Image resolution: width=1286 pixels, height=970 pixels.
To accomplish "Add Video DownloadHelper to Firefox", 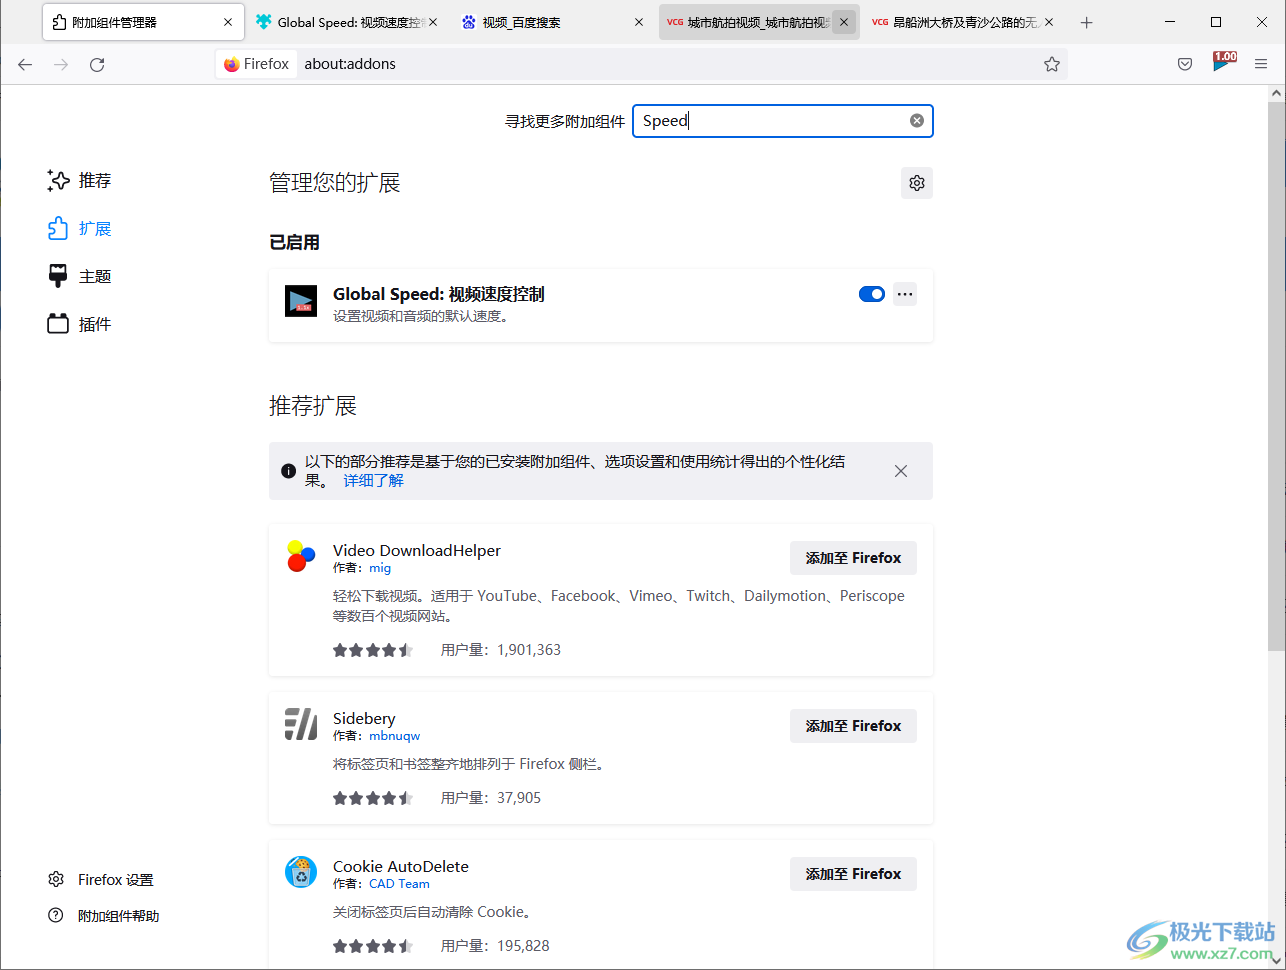I will click(x=853, y=558).
